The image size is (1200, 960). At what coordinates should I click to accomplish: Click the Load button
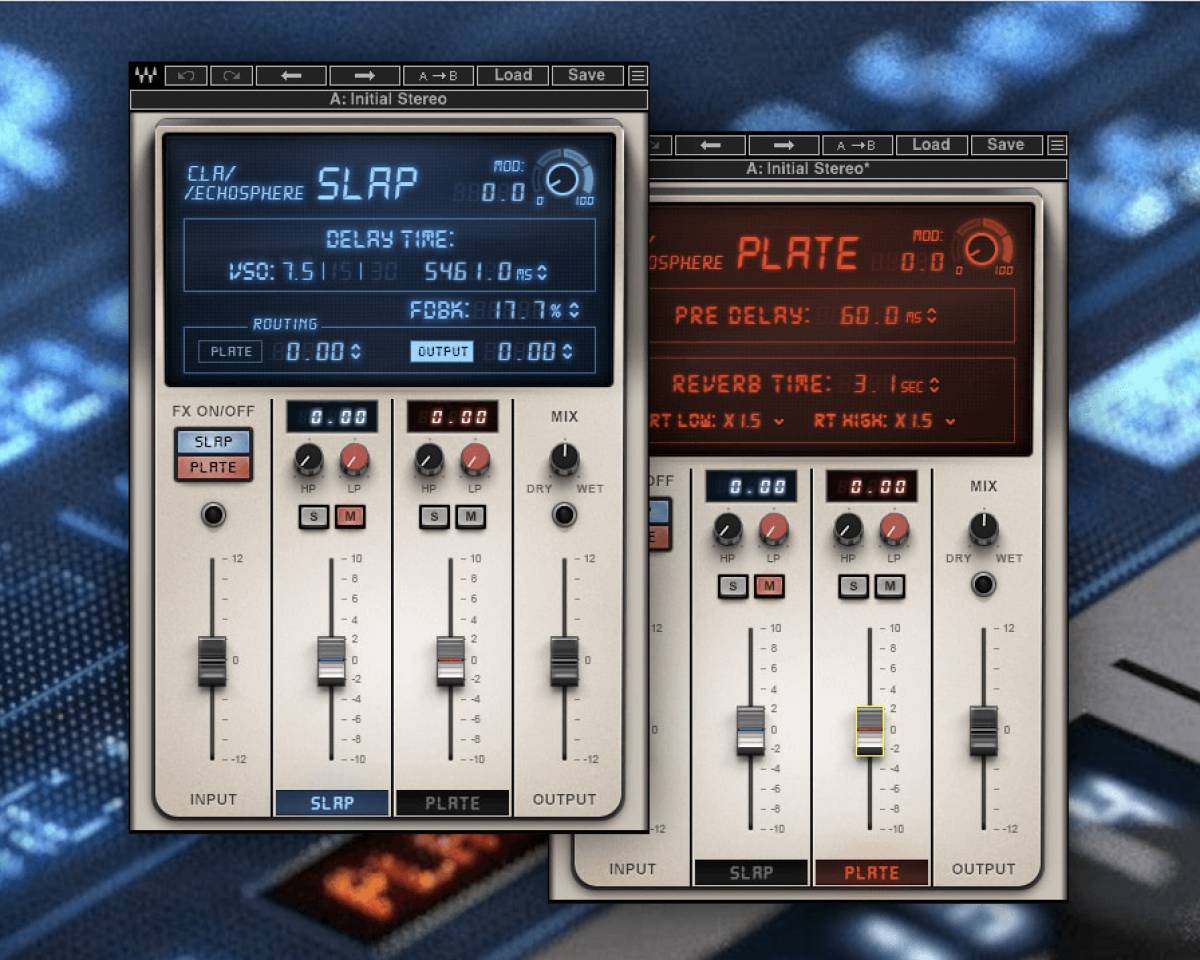coord(512,75)
